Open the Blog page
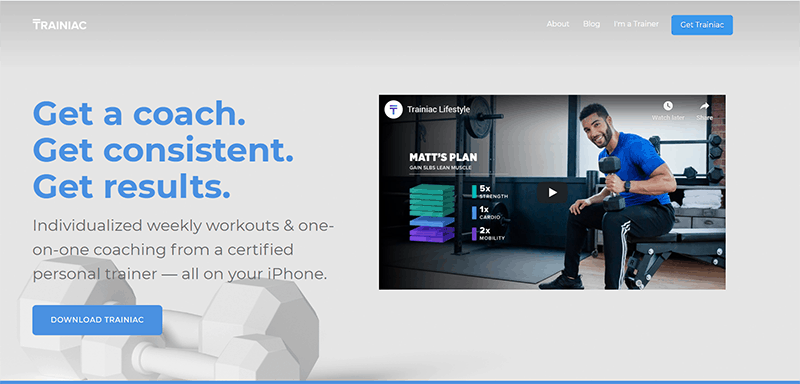This screenshot has height=384, width=800. pyautogui.click(x=591, y=24)
